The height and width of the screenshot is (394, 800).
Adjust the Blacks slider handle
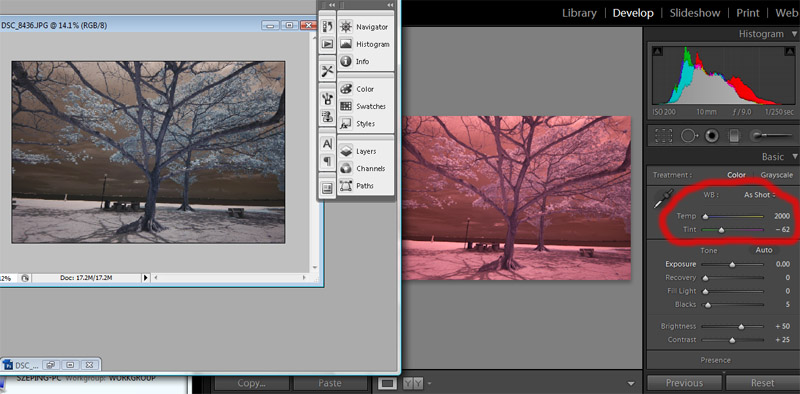click(708, 305)
